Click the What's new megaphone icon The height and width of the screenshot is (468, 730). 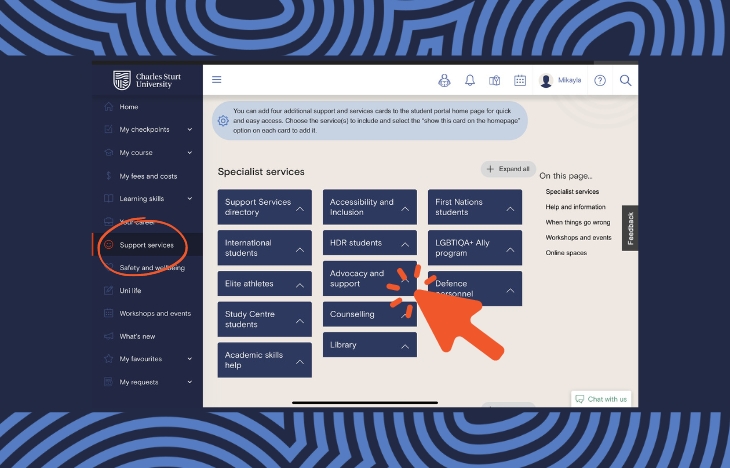tap(108, 336)
